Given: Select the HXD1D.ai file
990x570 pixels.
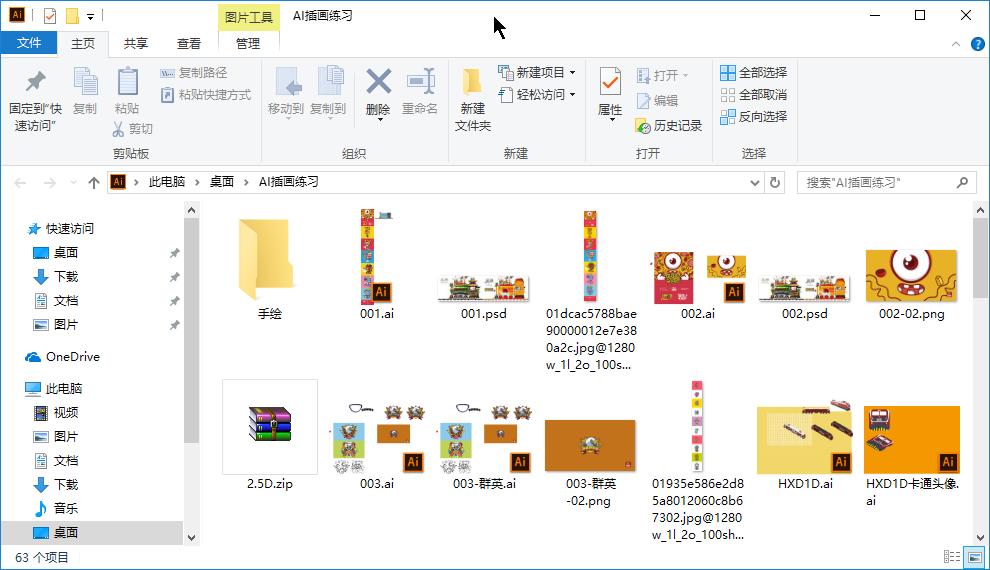Looking at the screenshot, I should pyautogui.click(x=805, y=445).
